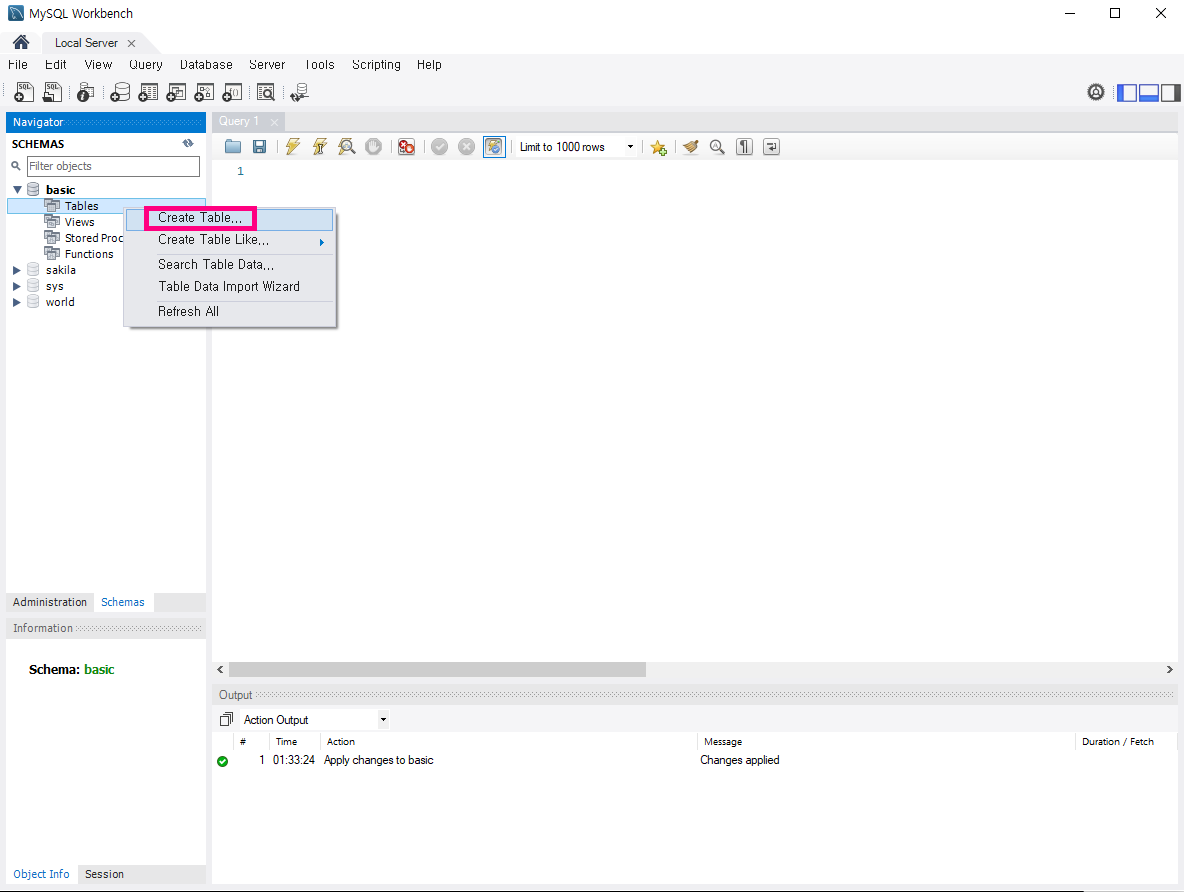Click the editor horizontal scrollbar thumb
The height and width of the screenshot is (892, 1184).
[x=437, y=669]
